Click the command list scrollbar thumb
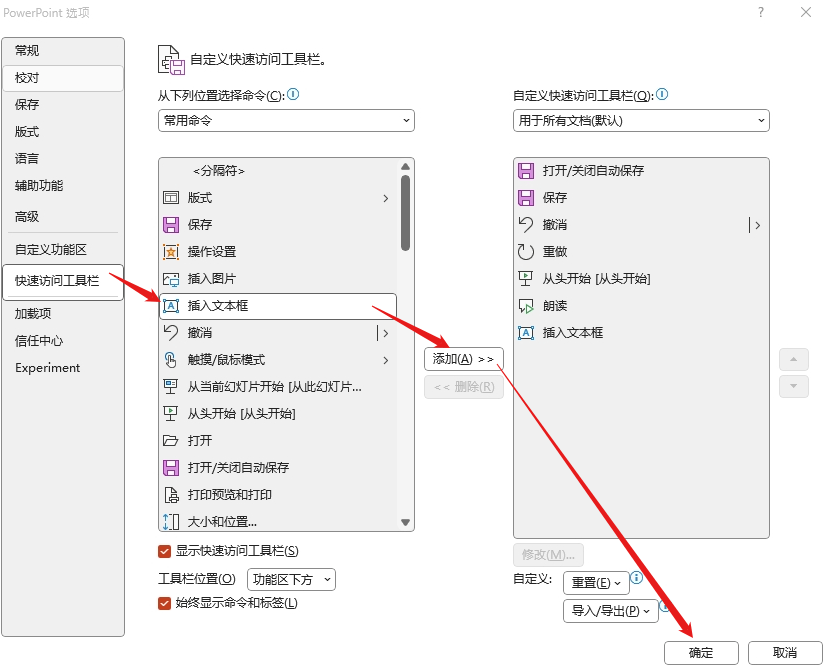Viewport: 823px width, 670px height. [x=405, y=212]
